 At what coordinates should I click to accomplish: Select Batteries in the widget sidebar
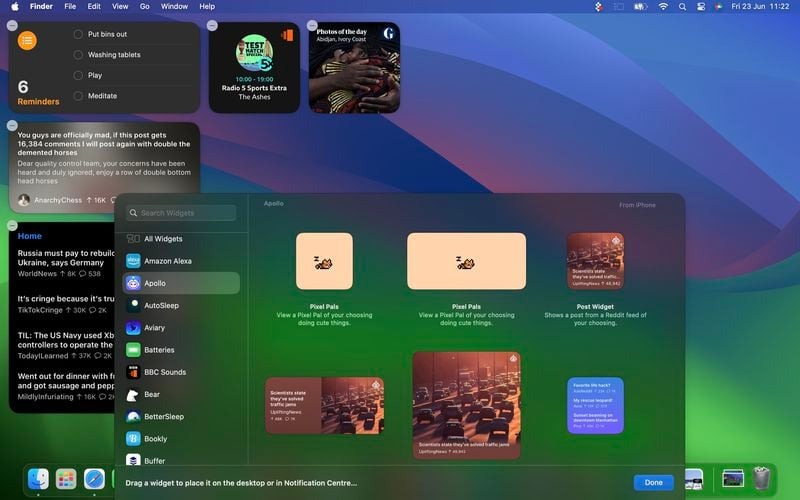click(x=181, y=350)
